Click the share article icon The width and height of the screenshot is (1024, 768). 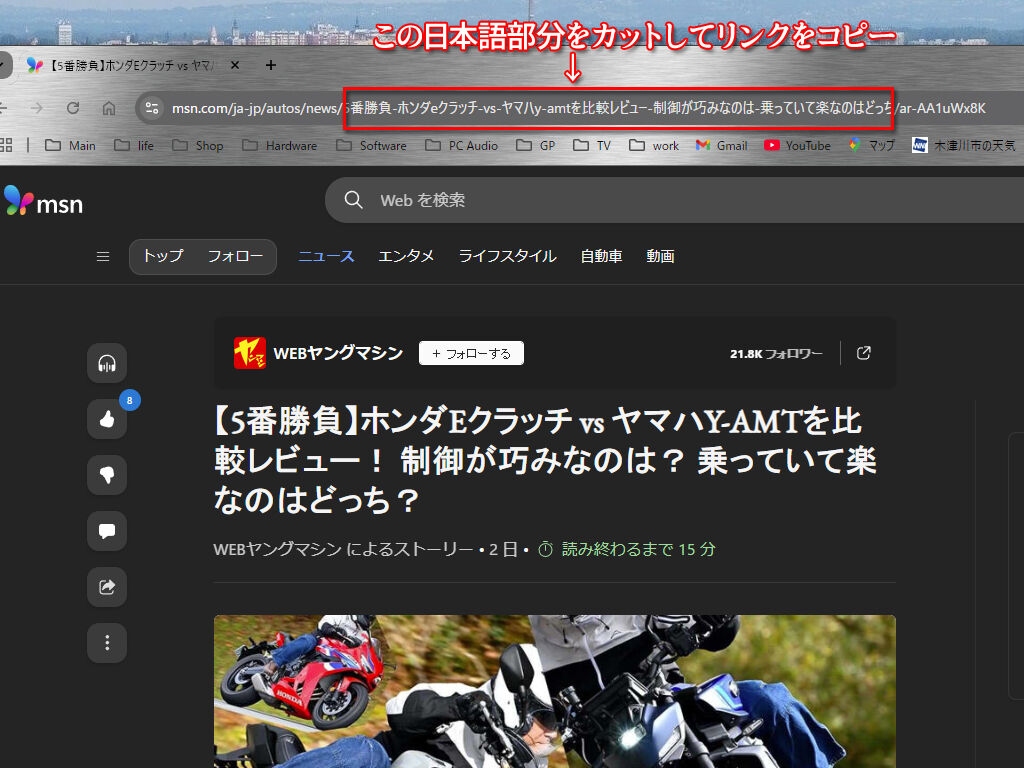(x=107, y=587)
